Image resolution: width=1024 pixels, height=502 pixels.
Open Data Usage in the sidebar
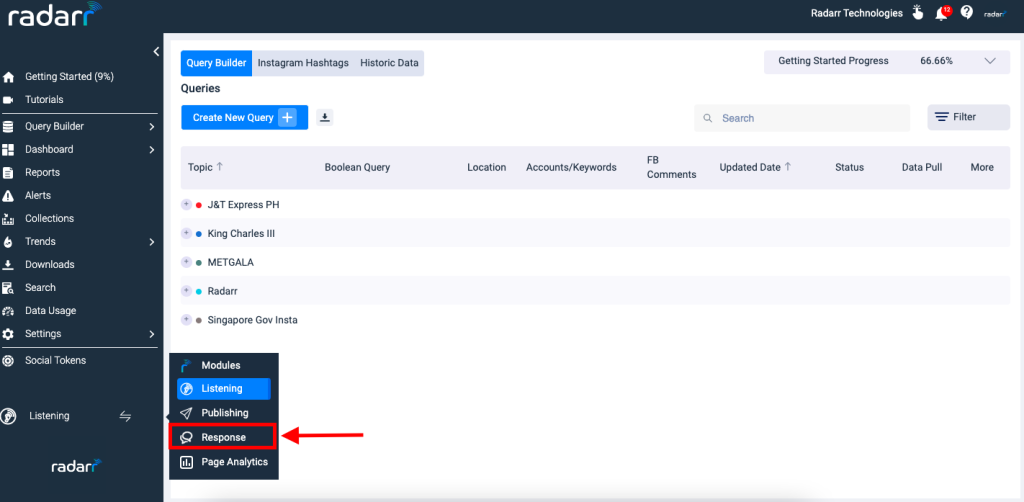pyautogui.click(x=50, y=311)
